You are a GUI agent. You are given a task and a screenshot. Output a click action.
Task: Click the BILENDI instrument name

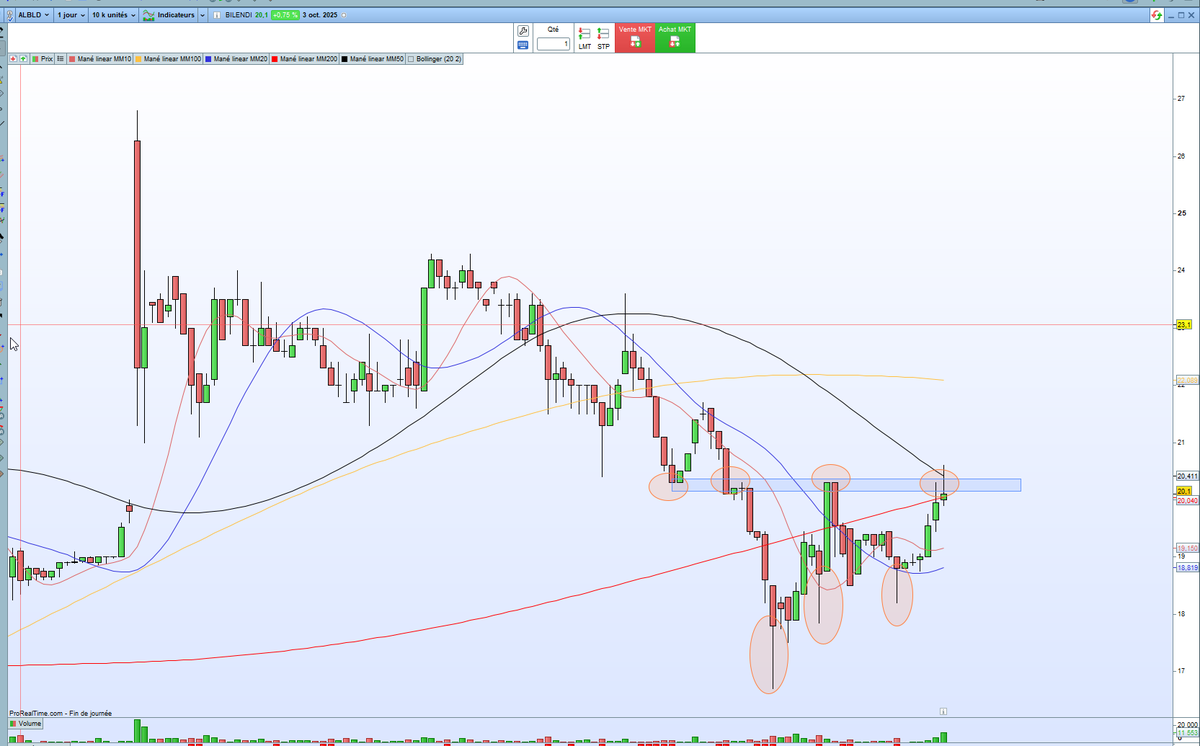pyautogui.click(x=238, y=15)
